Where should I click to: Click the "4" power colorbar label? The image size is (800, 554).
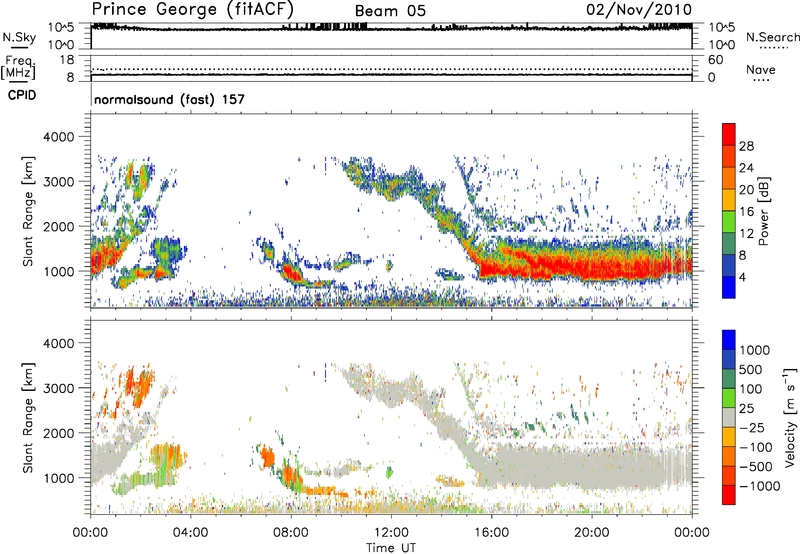point(743,277)
